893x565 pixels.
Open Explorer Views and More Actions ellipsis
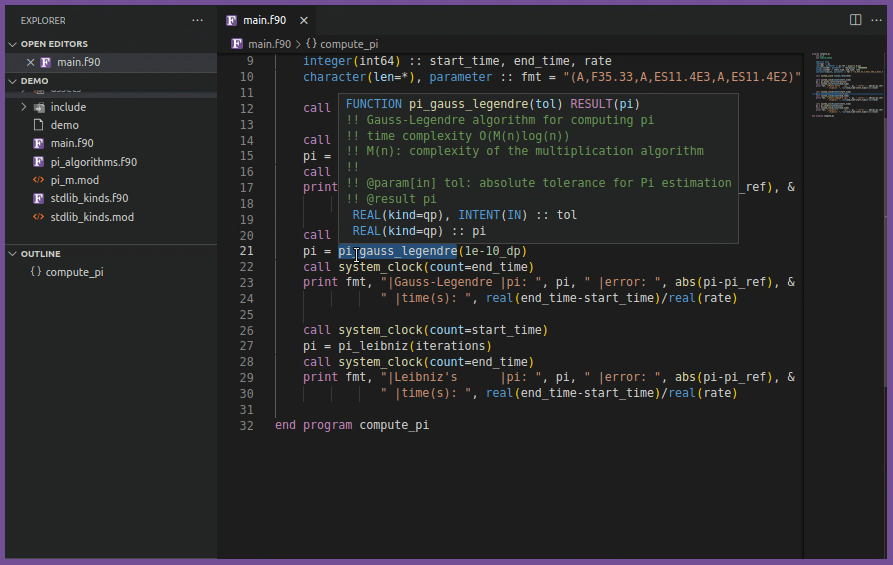coord(198,20)
